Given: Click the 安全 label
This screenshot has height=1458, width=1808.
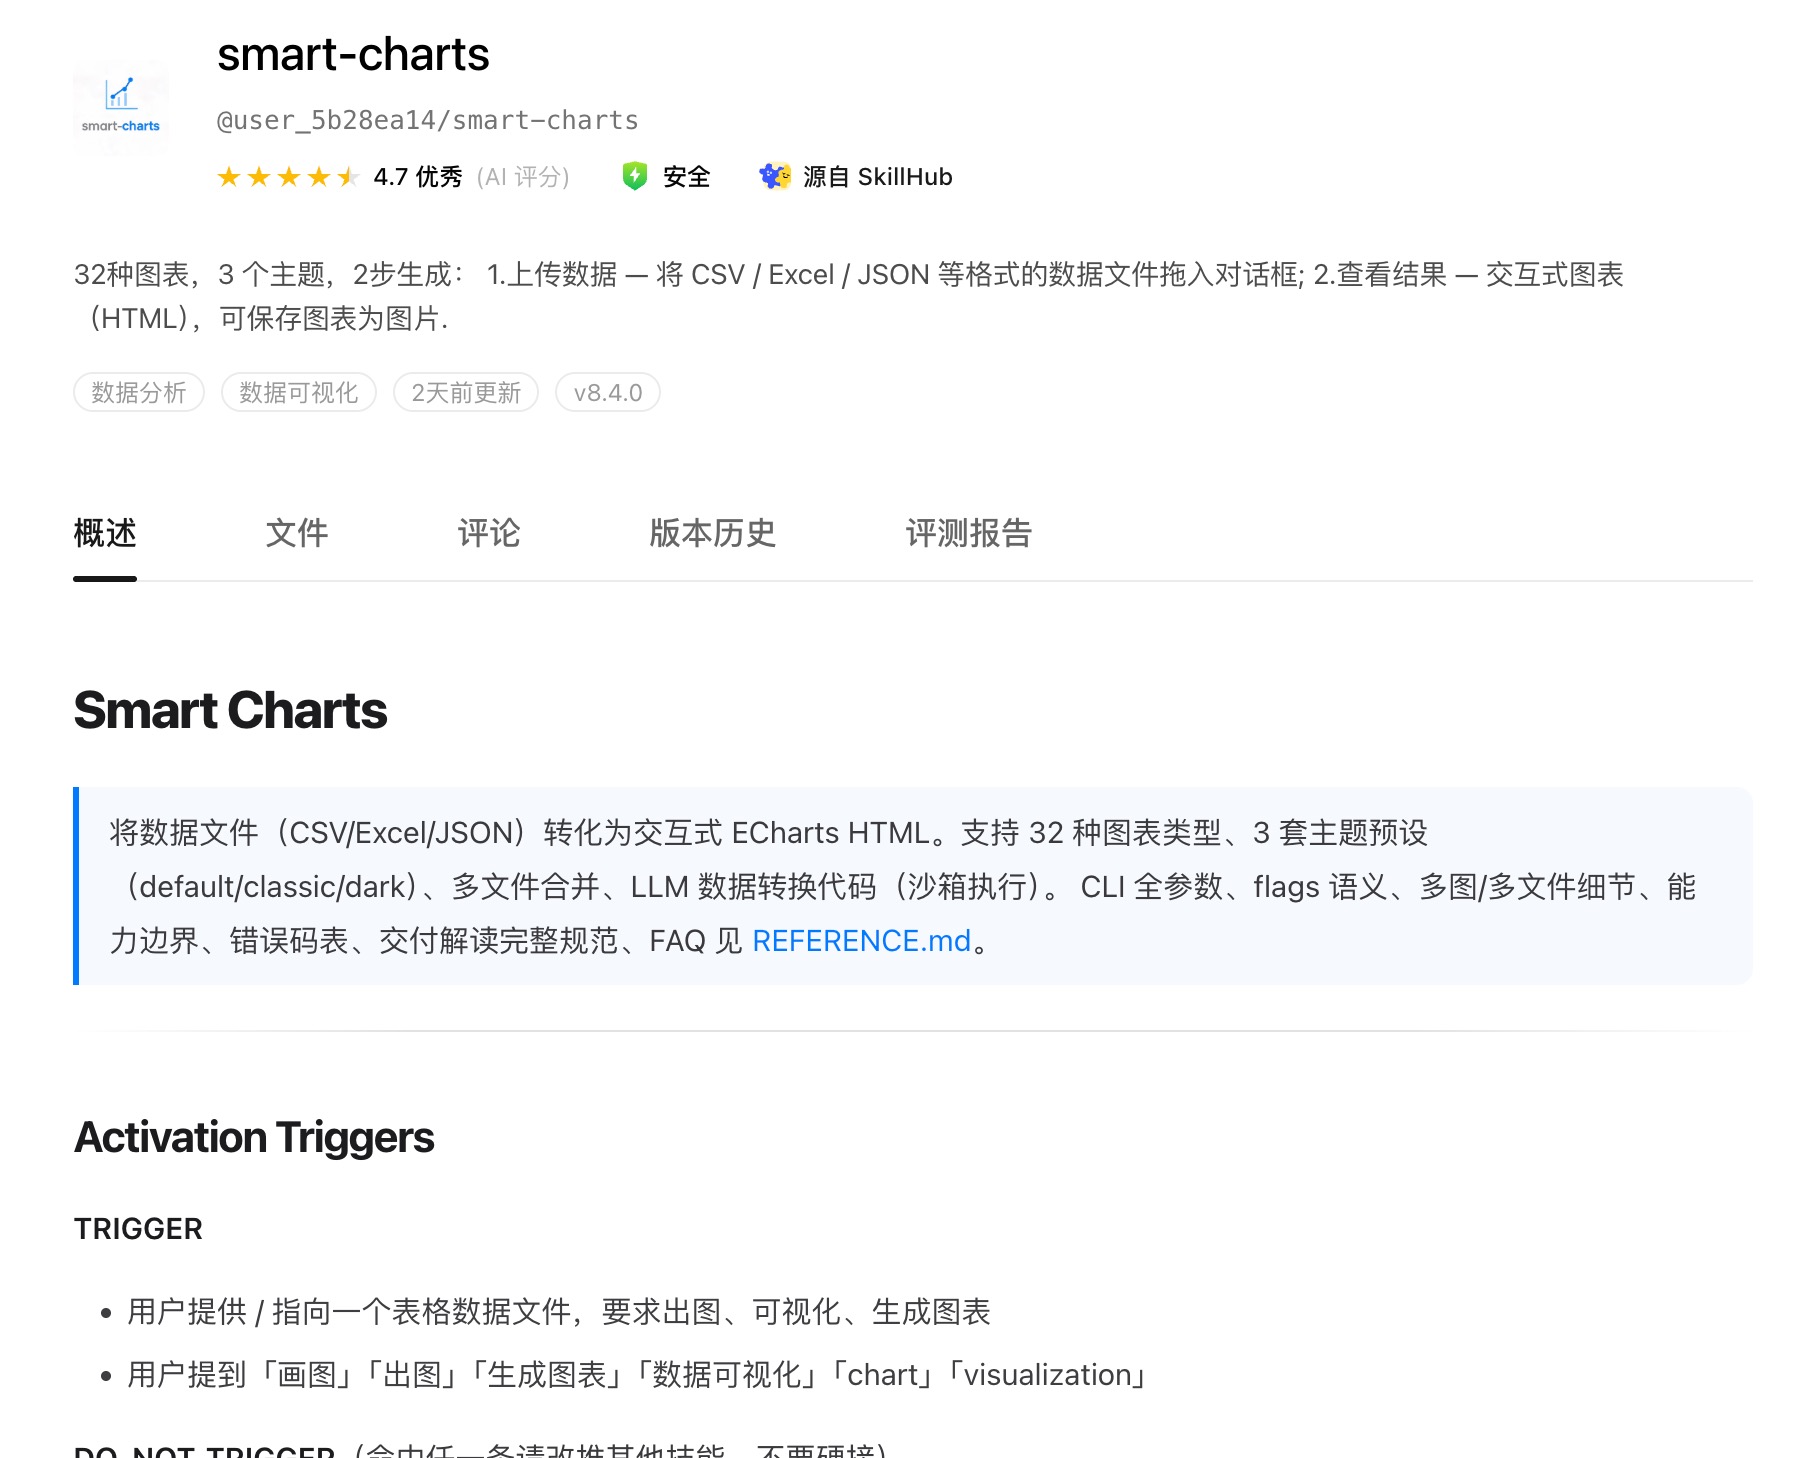Looking at the screenshot, I should [687, 177].
